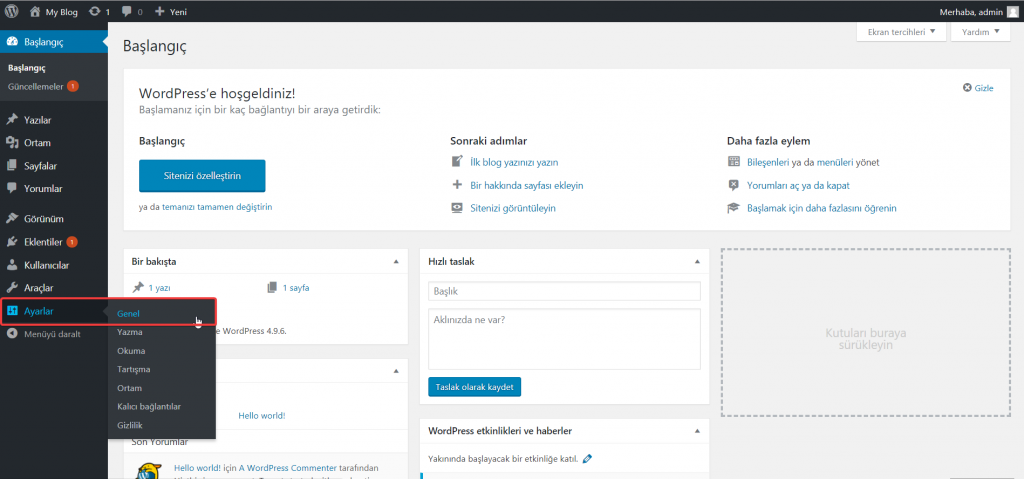This screenshot has height=479, width=1024.
Task: Open the updates icon in admin bar
Action: [94, 11]
